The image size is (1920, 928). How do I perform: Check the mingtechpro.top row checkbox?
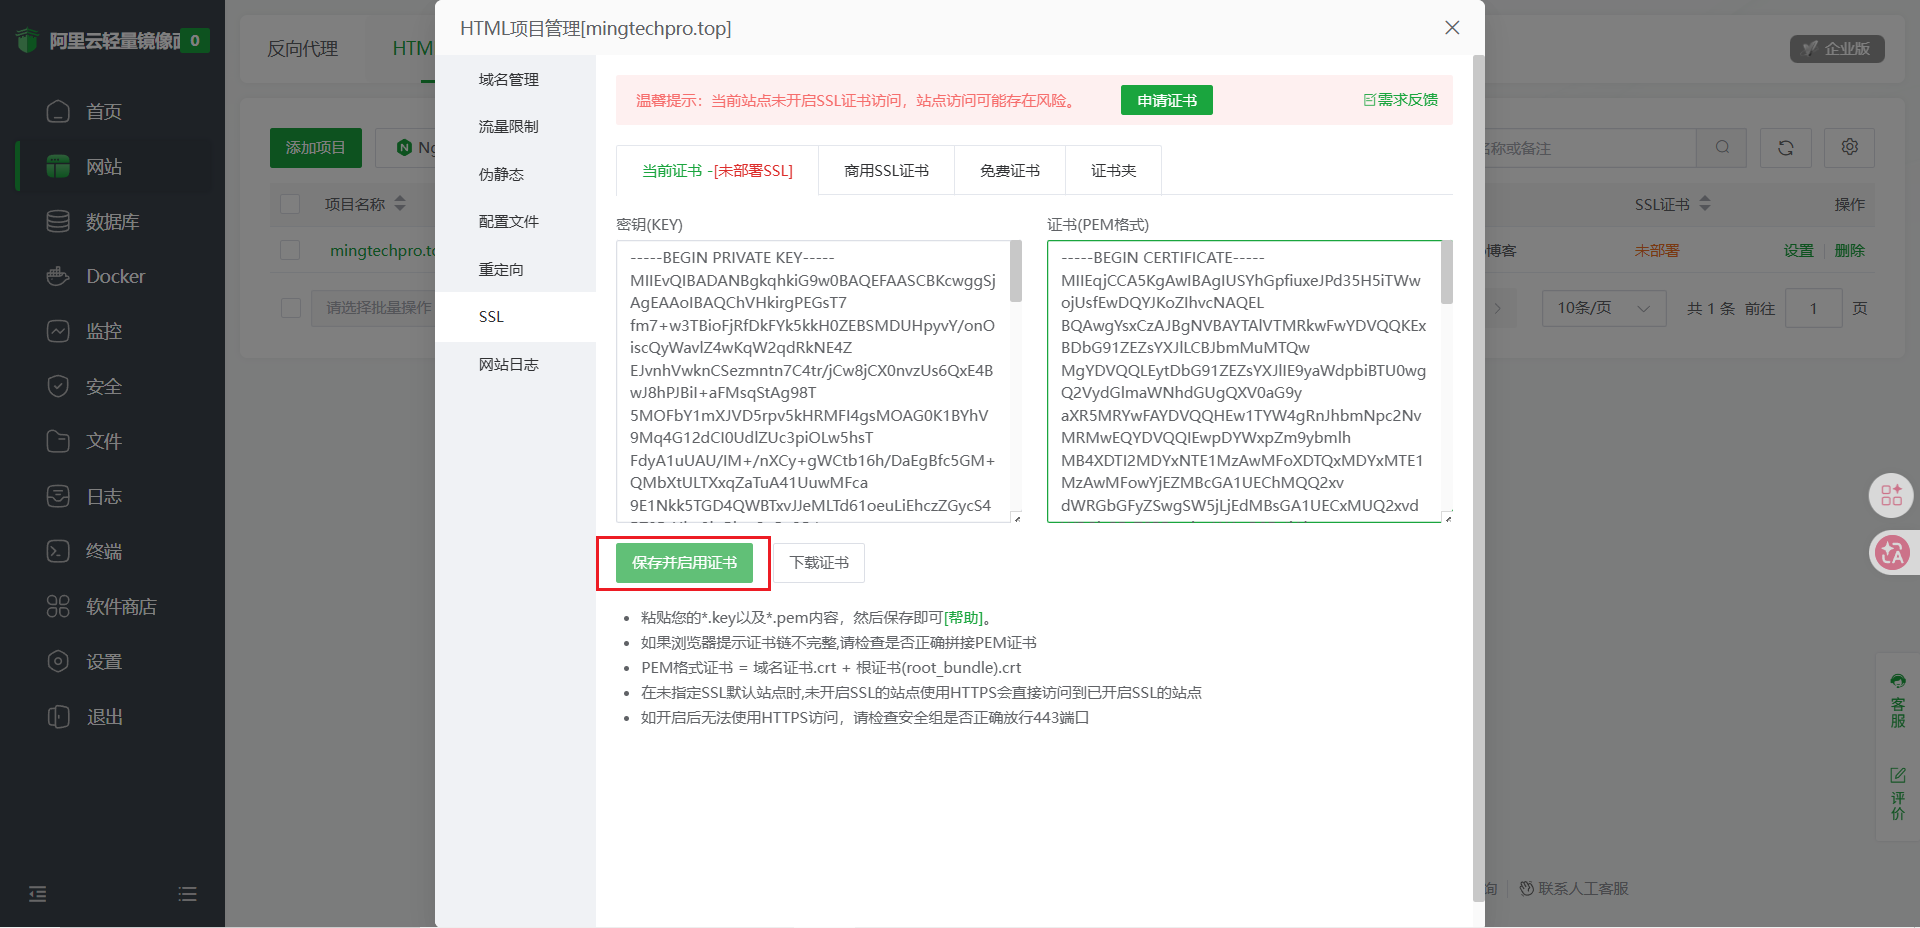[x=291, y=250]
